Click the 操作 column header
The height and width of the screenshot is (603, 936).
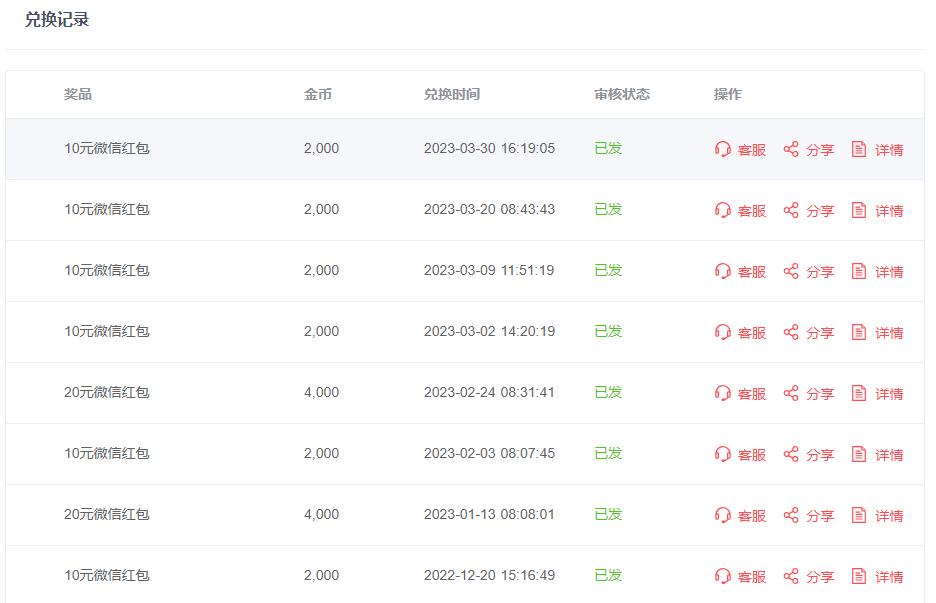728,94
